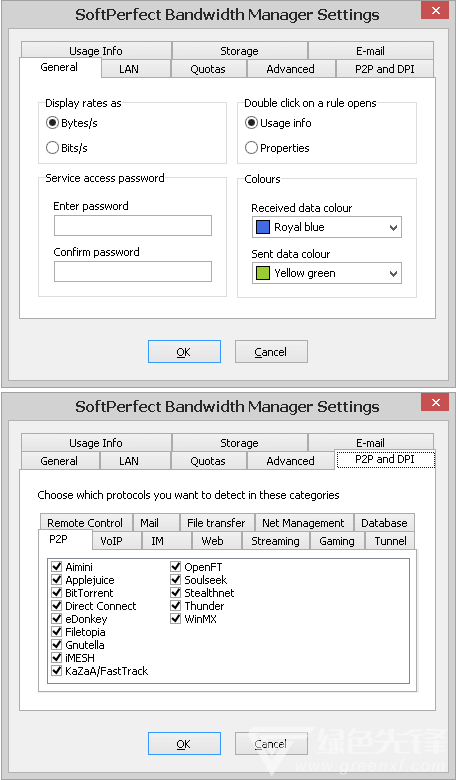456x780 pixels.
Task: Click Cancel in the P2P and DPI dialog
Action: click(x=271, y=744)
